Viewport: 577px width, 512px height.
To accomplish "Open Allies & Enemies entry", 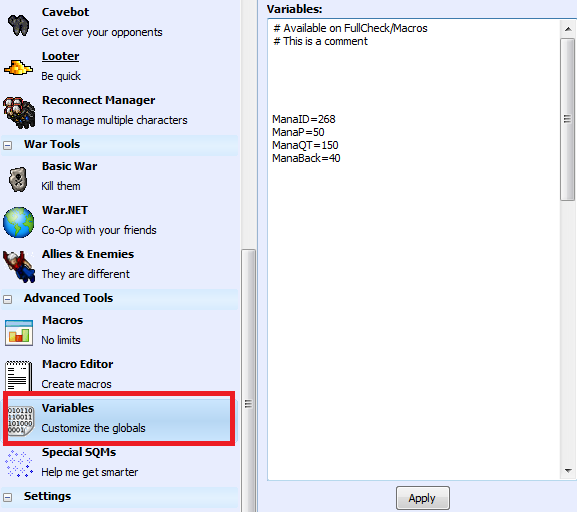I will (88, 254).
